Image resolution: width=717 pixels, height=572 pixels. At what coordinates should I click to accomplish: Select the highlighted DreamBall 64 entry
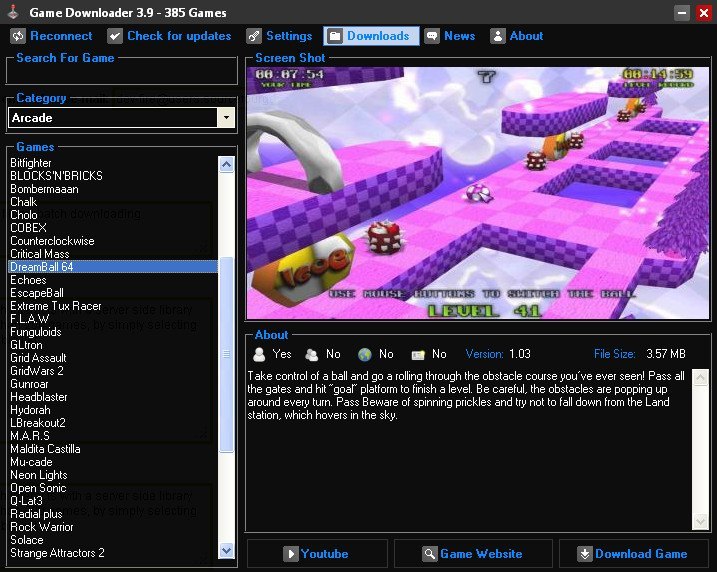coord(113,267)
